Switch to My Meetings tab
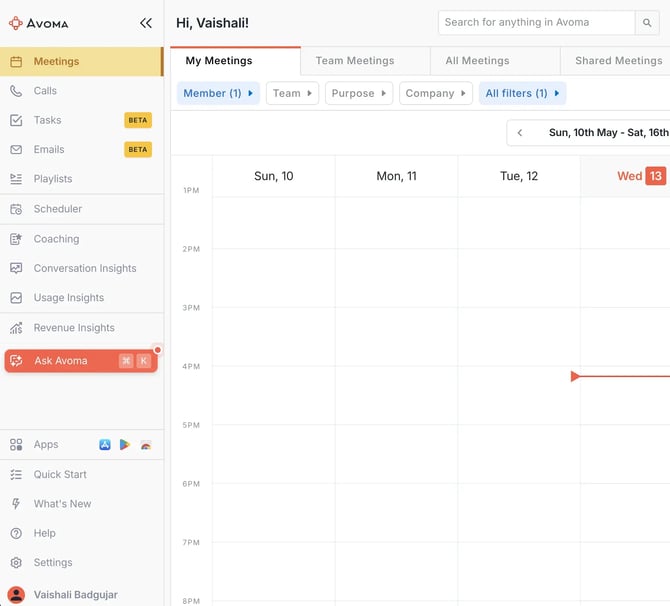The width and height of the screenshot is (670, 606). (235, 61)
